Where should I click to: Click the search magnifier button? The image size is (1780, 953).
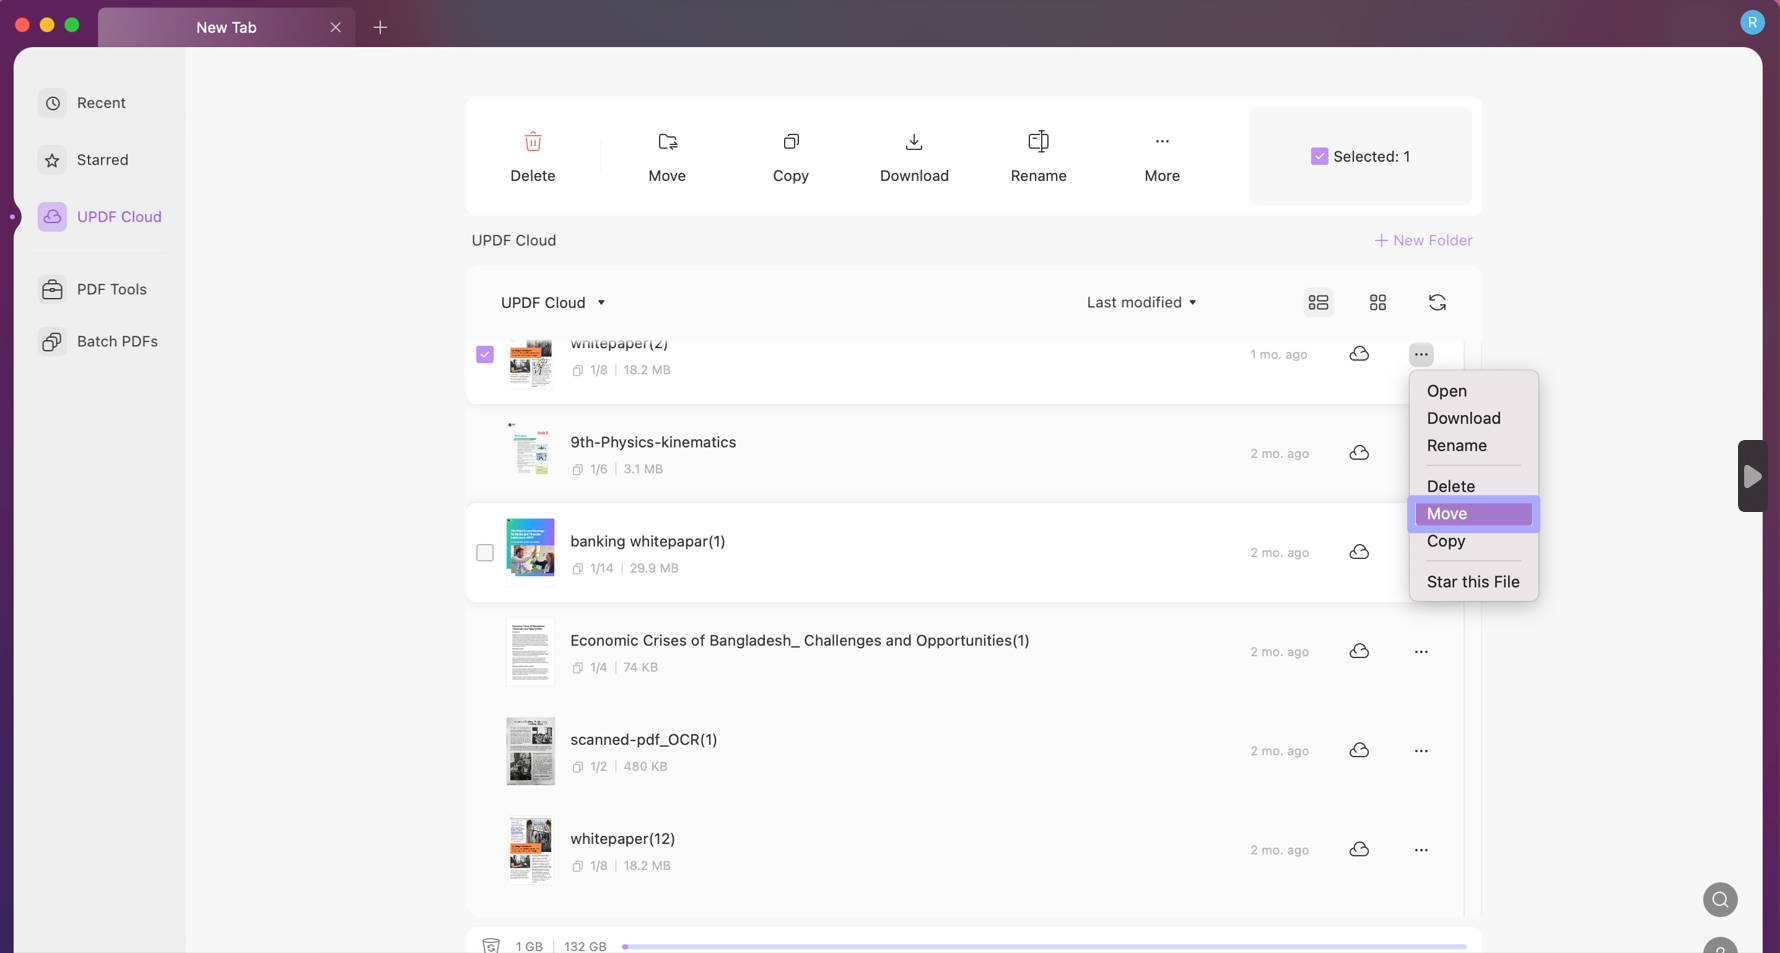point(1720,900)
